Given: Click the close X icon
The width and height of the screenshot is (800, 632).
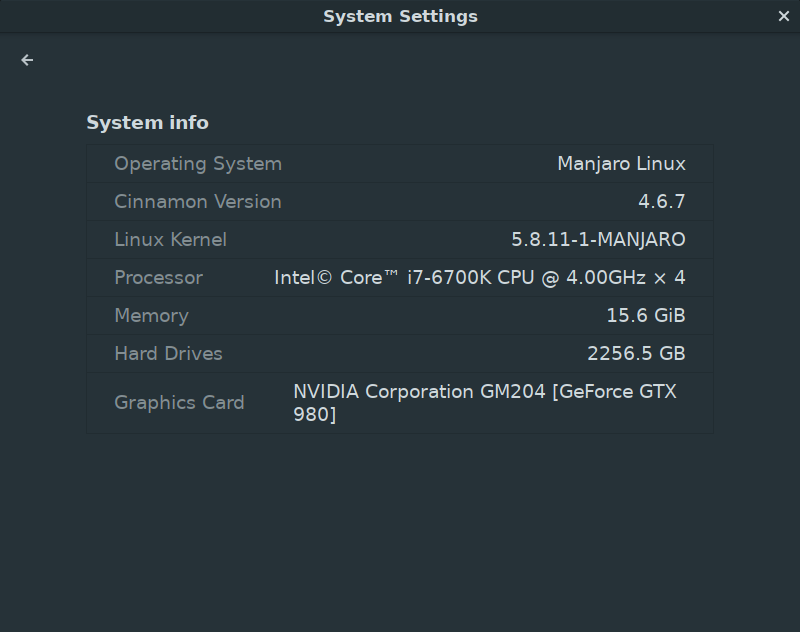Looking at the screenshot, I should point(784,16).
